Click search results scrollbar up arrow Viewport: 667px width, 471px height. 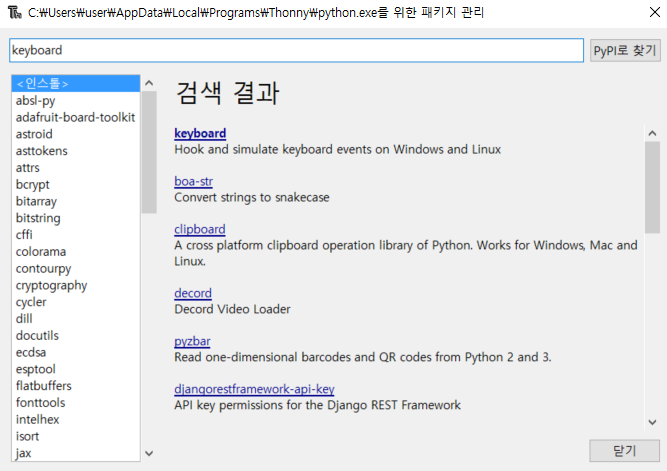[x=652, y=133]
